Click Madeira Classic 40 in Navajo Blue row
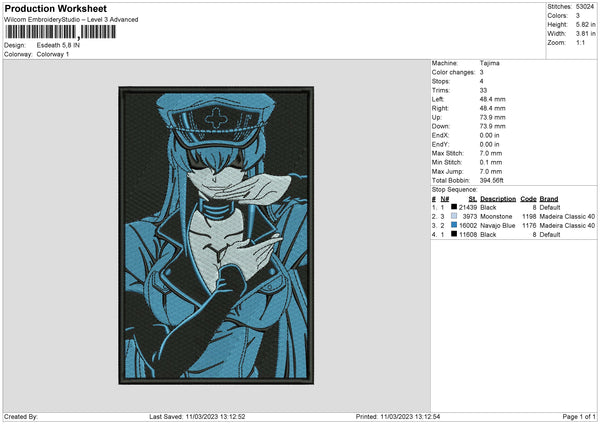This screenshot has height=424, width=600. coord(567,226)
